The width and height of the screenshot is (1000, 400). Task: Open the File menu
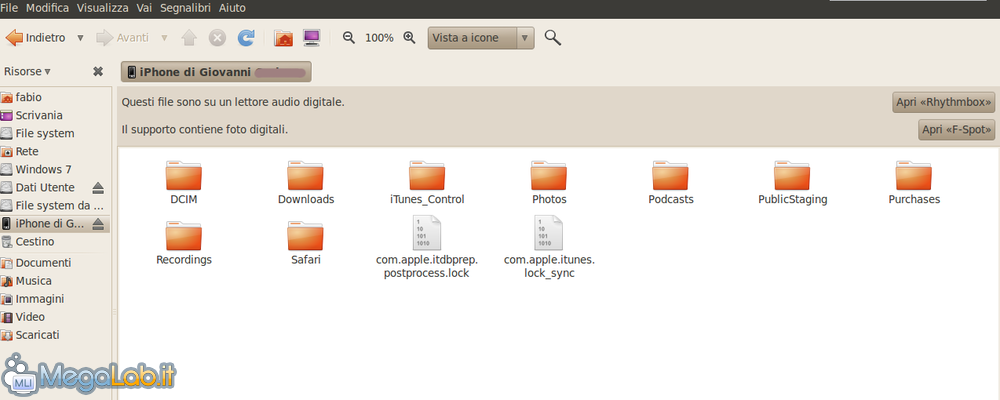(x=10, y=8)
